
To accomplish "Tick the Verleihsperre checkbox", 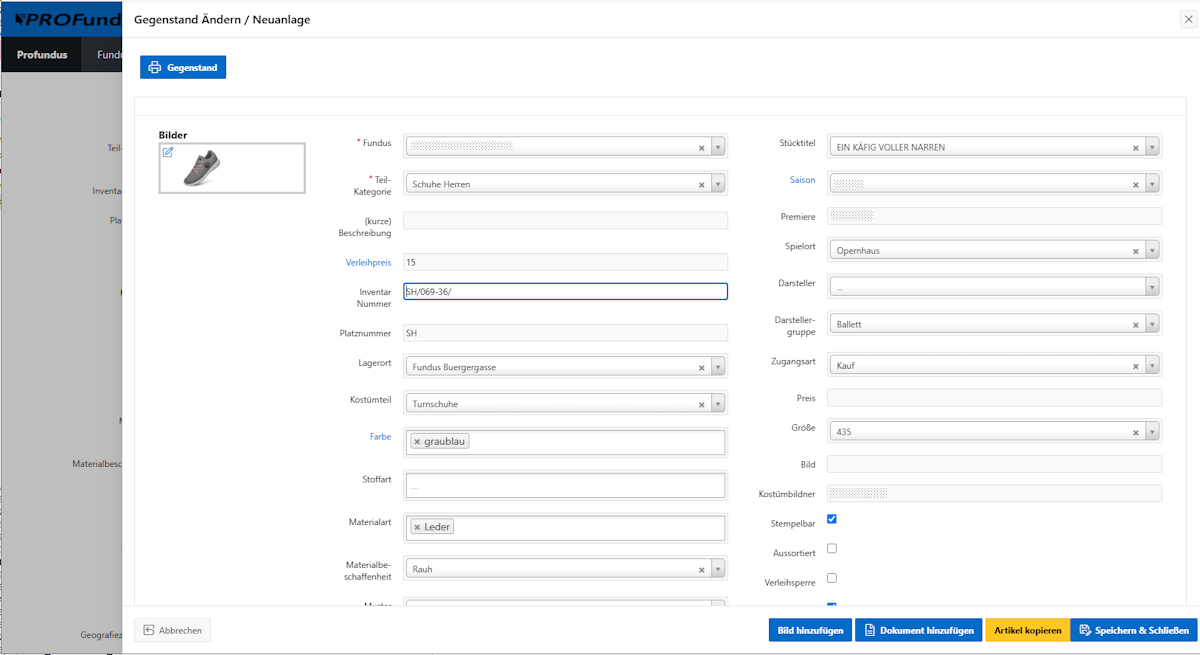I will 832,577.
